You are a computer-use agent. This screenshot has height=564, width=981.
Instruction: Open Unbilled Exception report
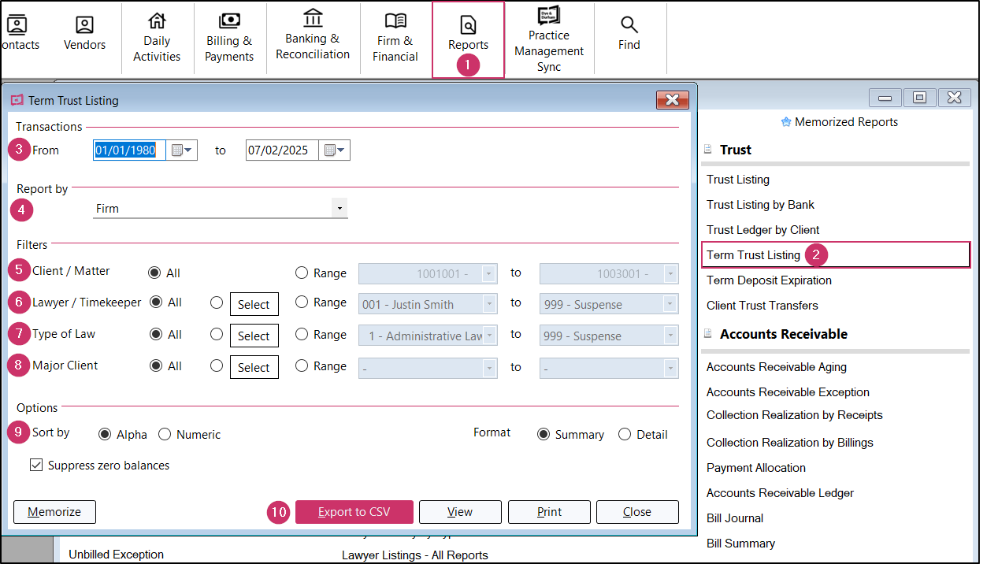pyautogui.click(x=116, y=555)
